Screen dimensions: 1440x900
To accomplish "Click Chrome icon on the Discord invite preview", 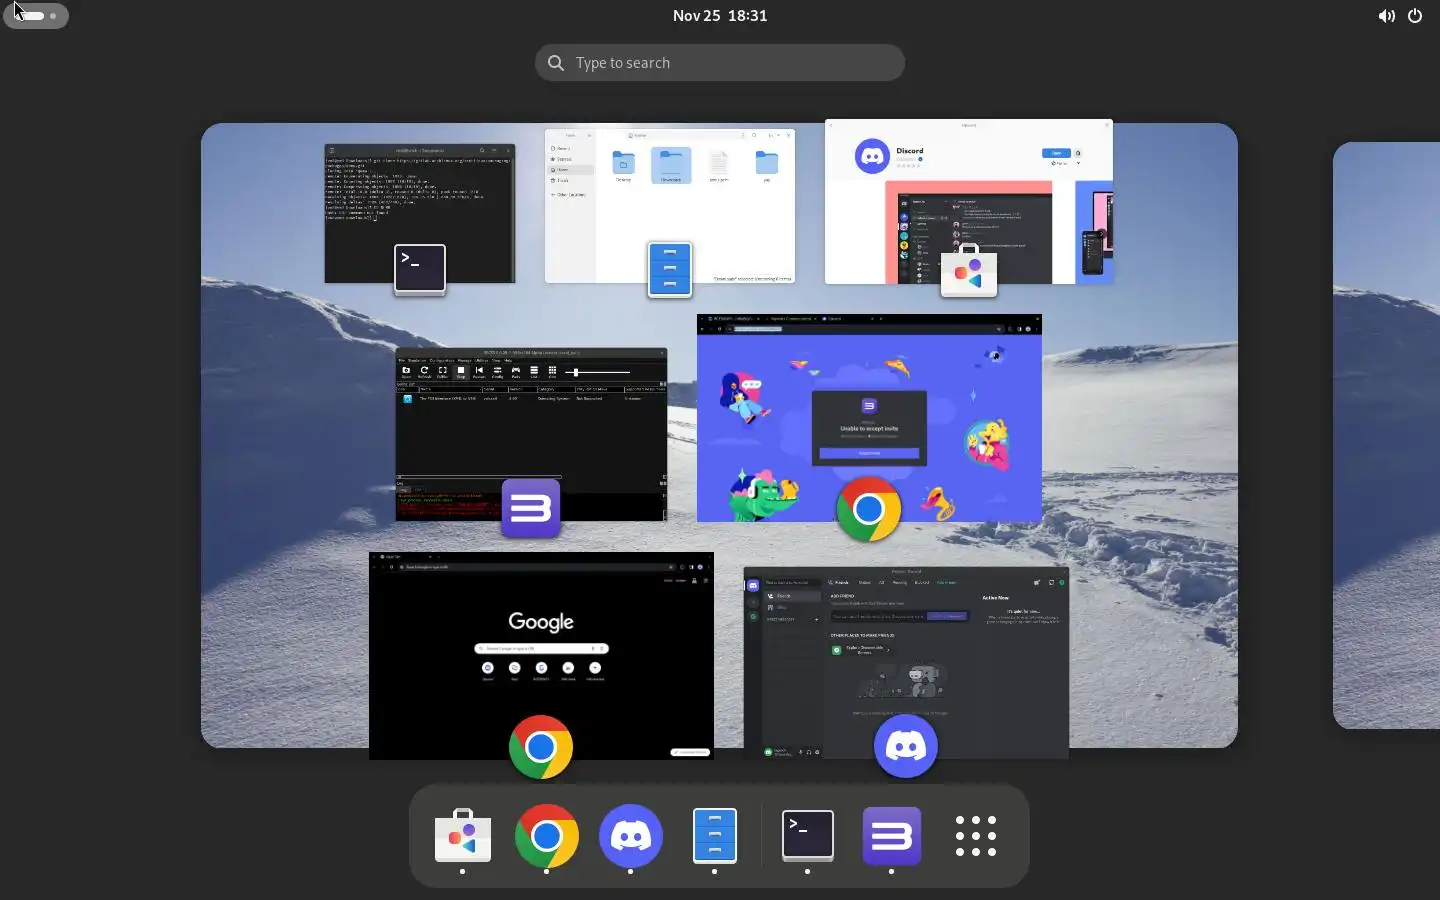I will coord(869,509).
